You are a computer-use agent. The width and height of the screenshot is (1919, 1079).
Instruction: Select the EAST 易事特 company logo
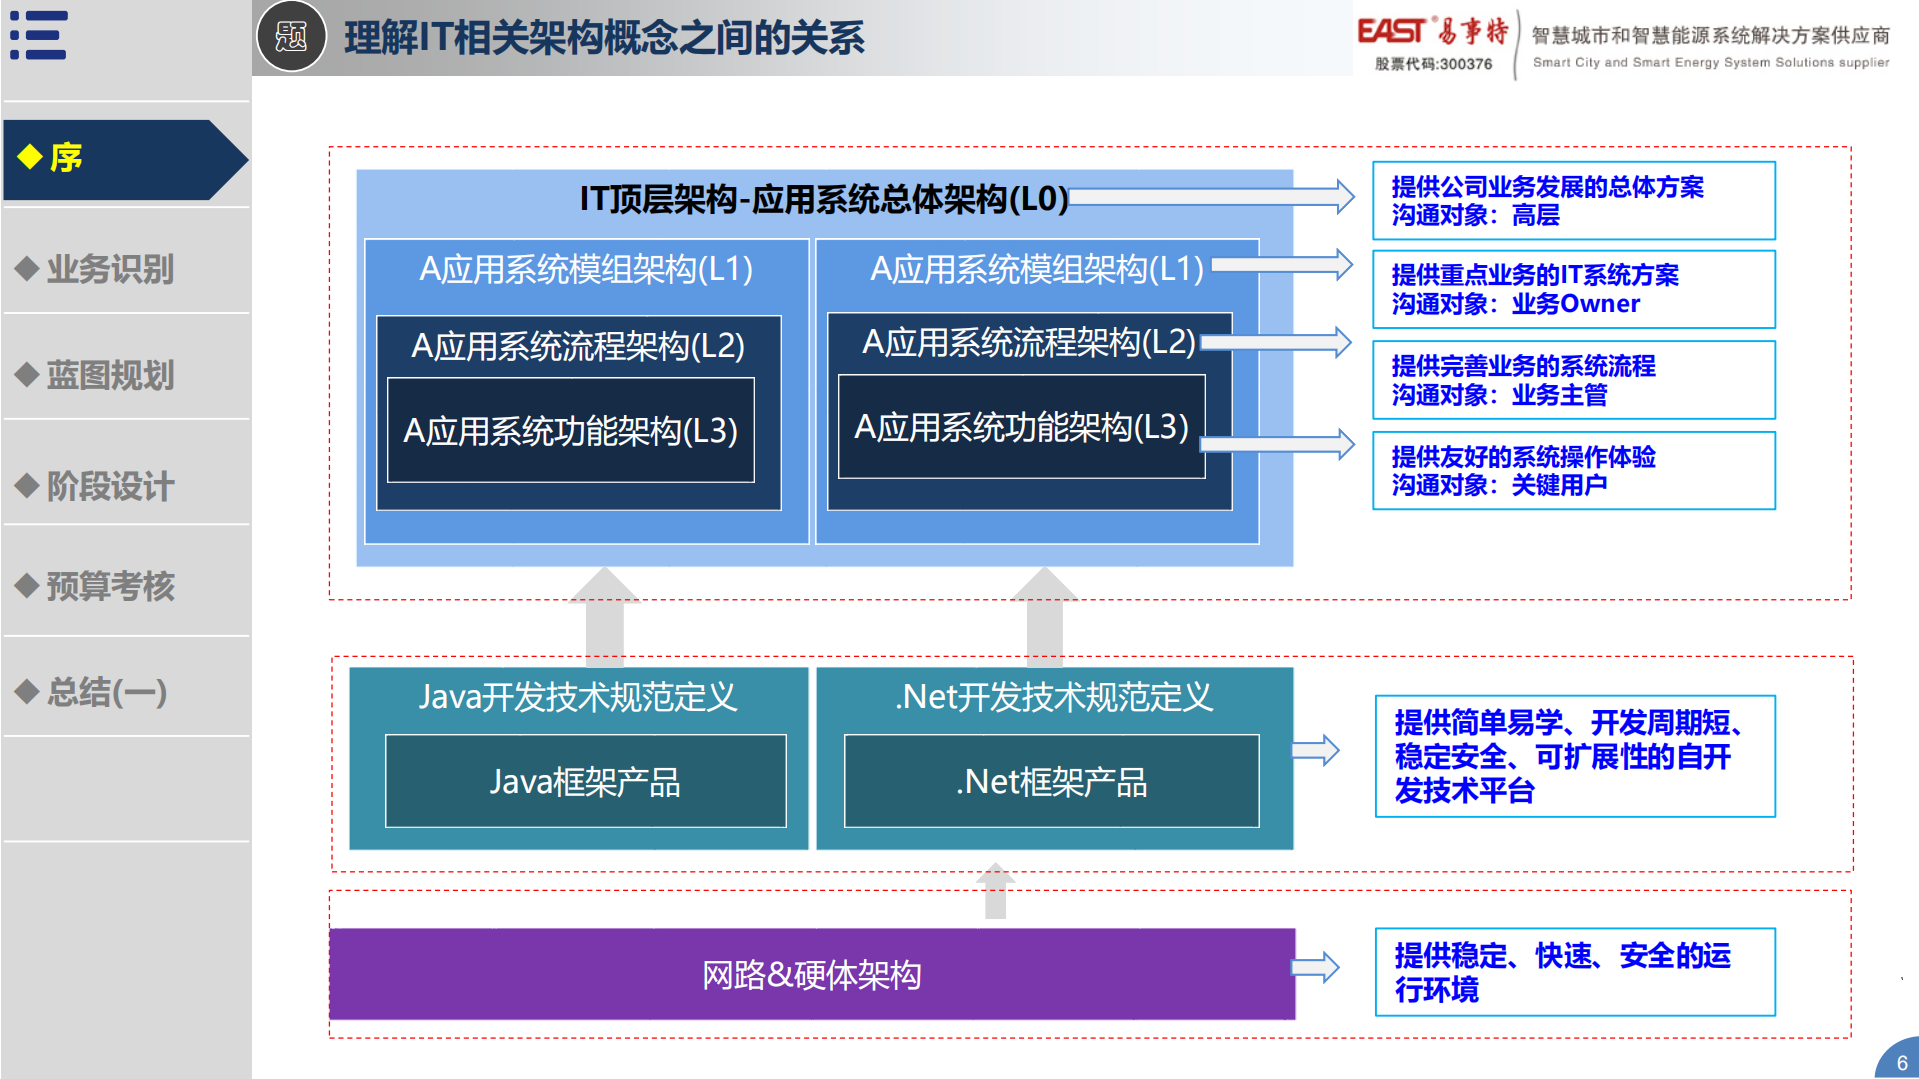(1434, 31)
